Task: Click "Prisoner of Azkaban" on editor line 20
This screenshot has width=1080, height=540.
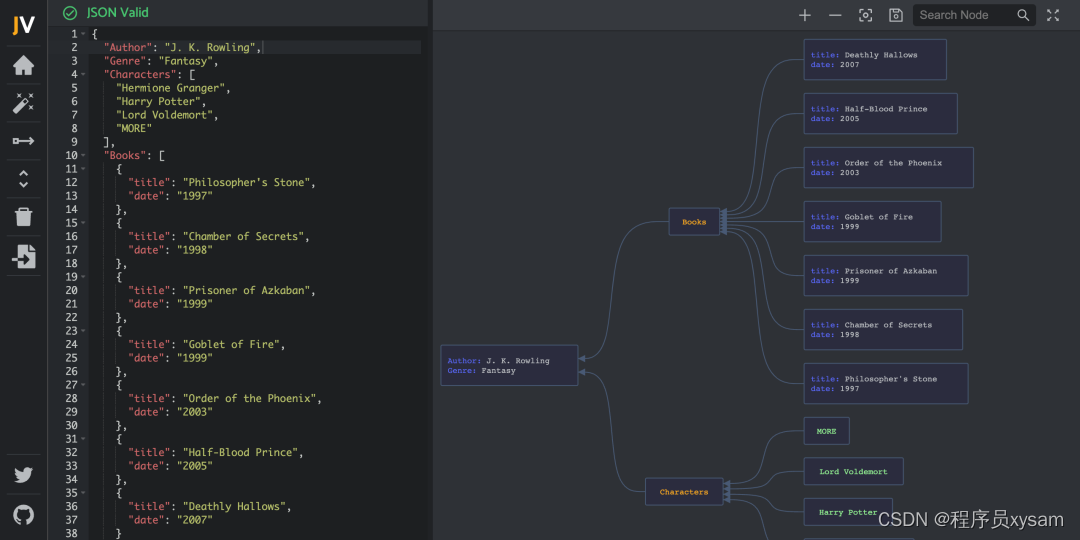Action: (249, 290)
